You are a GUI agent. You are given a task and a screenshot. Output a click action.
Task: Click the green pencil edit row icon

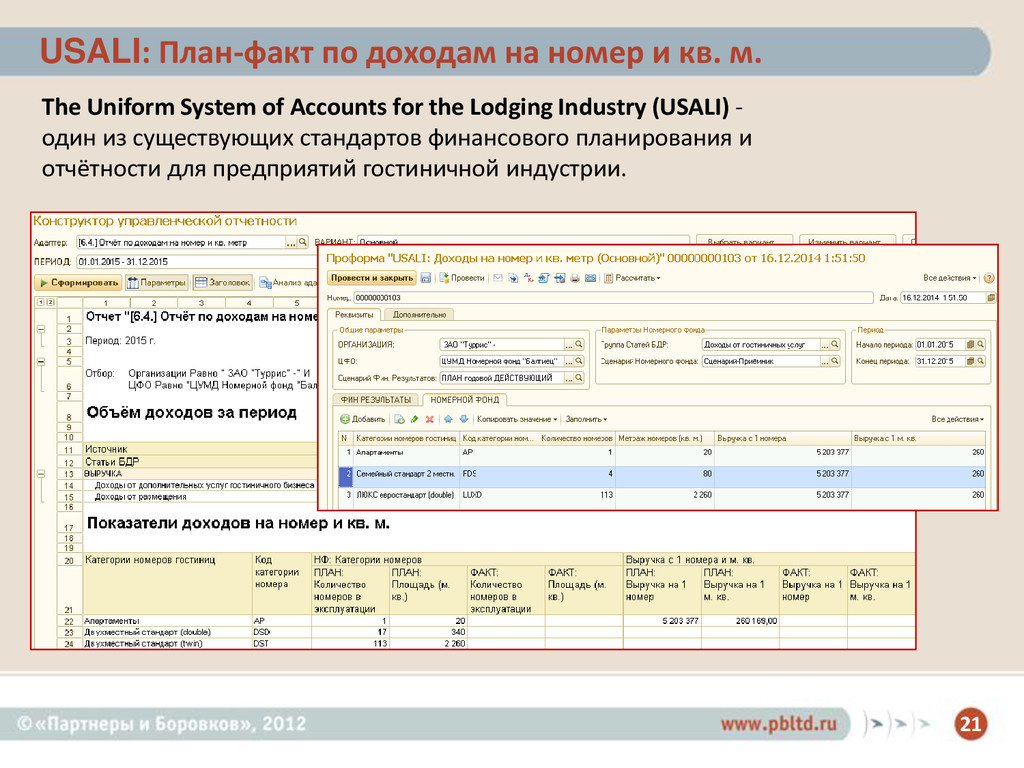point(415,419)
